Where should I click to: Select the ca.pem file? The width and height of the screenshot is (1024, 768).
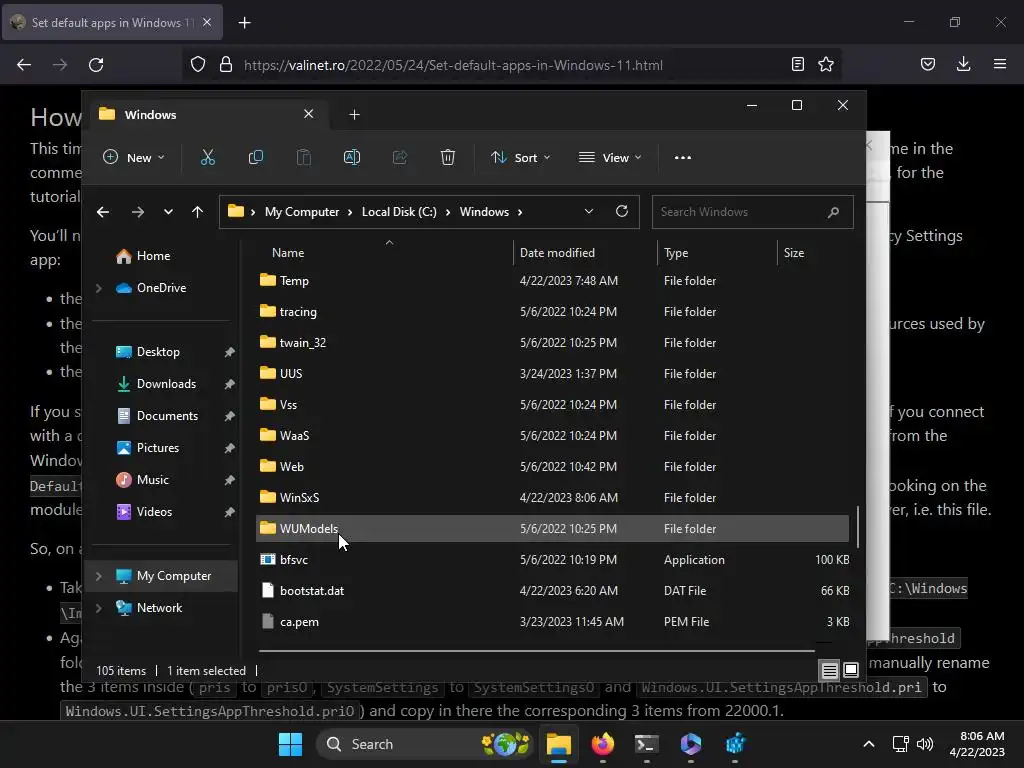[x=552, y=622]
